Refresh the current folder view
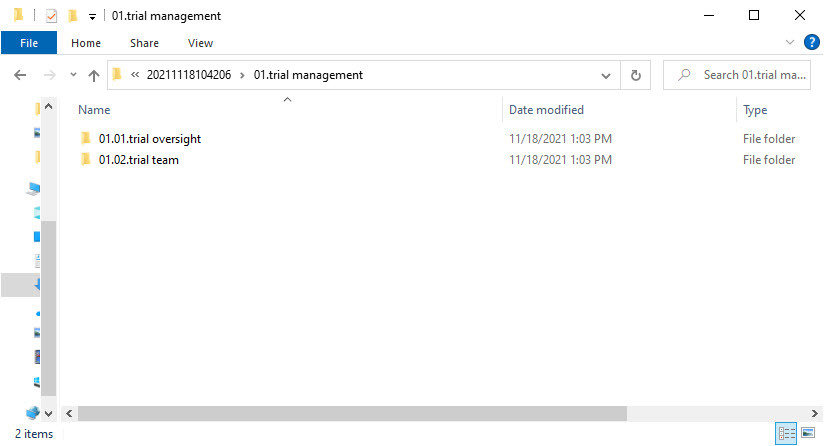The height and width of the screenshot is (446, 824). 635,75
